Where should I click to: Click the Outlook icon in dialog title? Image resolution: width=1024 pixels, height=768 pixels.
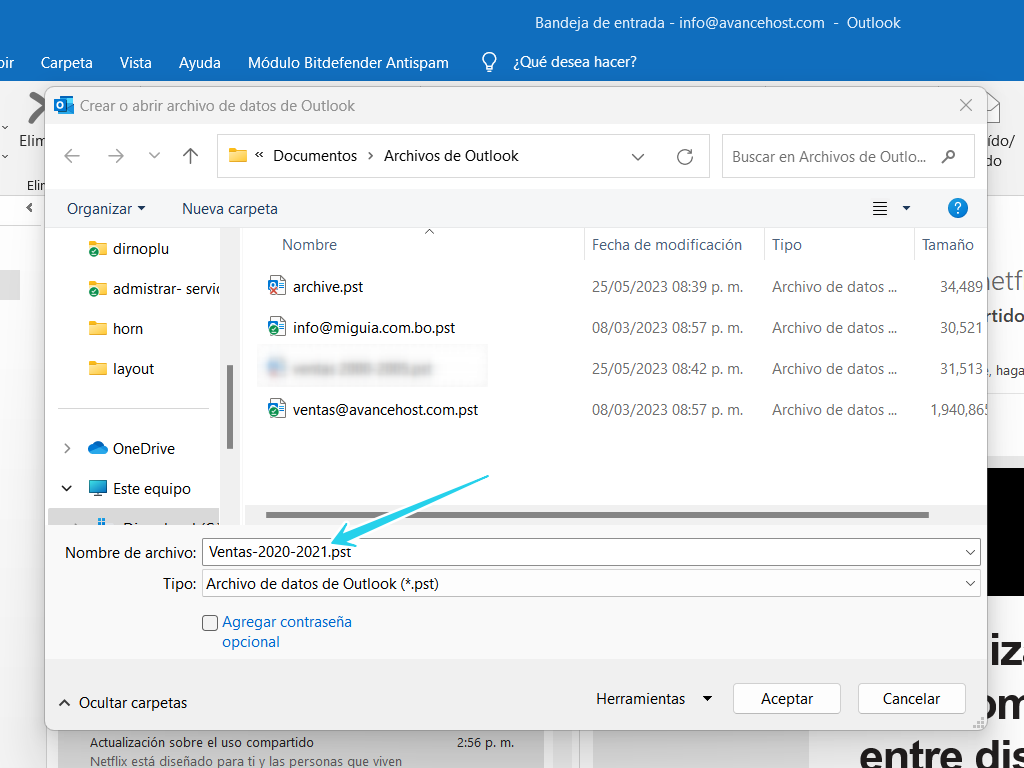63,105
